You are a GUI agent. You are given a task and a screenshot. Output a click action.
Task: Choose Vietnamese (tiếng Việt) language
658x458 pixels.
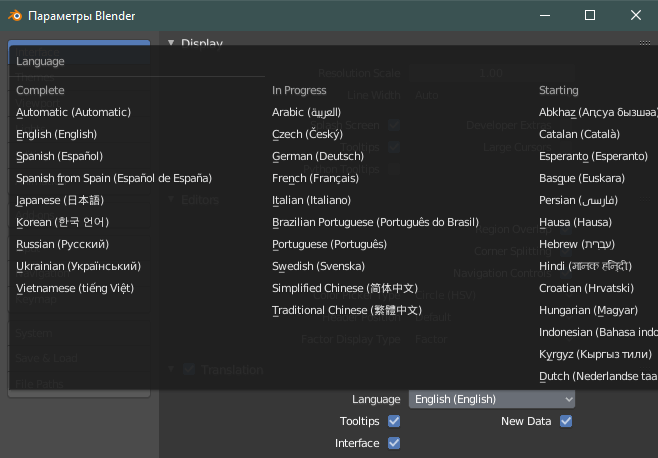pyautogui.click(x=74, y=288)
